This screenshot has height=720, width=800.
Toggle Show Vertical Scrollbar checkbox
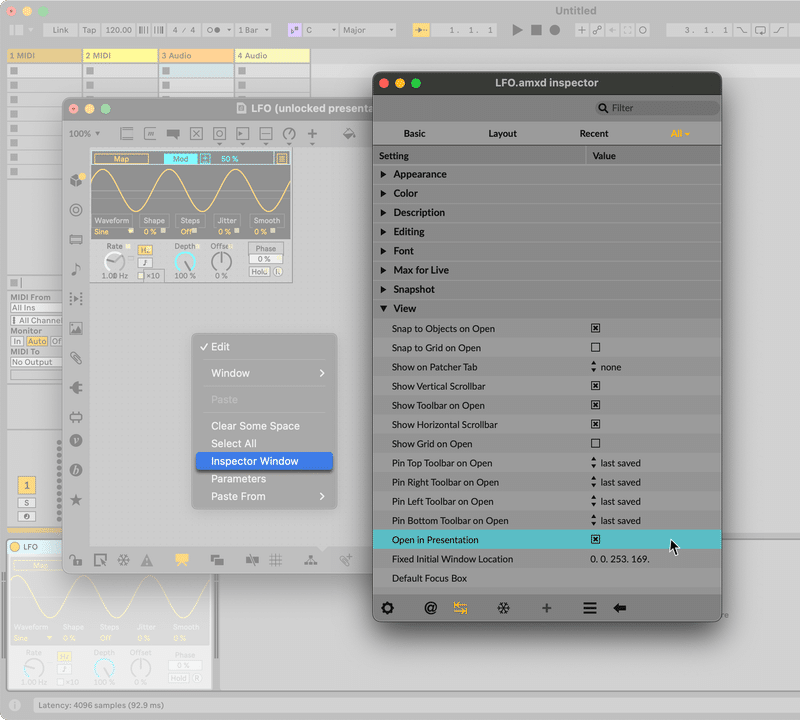[x=595, y=386]
